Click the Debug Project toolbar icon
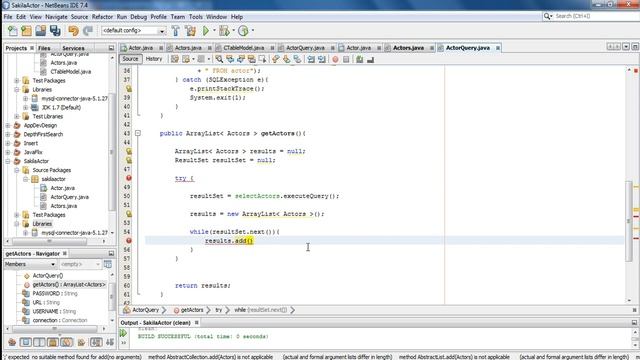The image size is (640, 360). 224,31
